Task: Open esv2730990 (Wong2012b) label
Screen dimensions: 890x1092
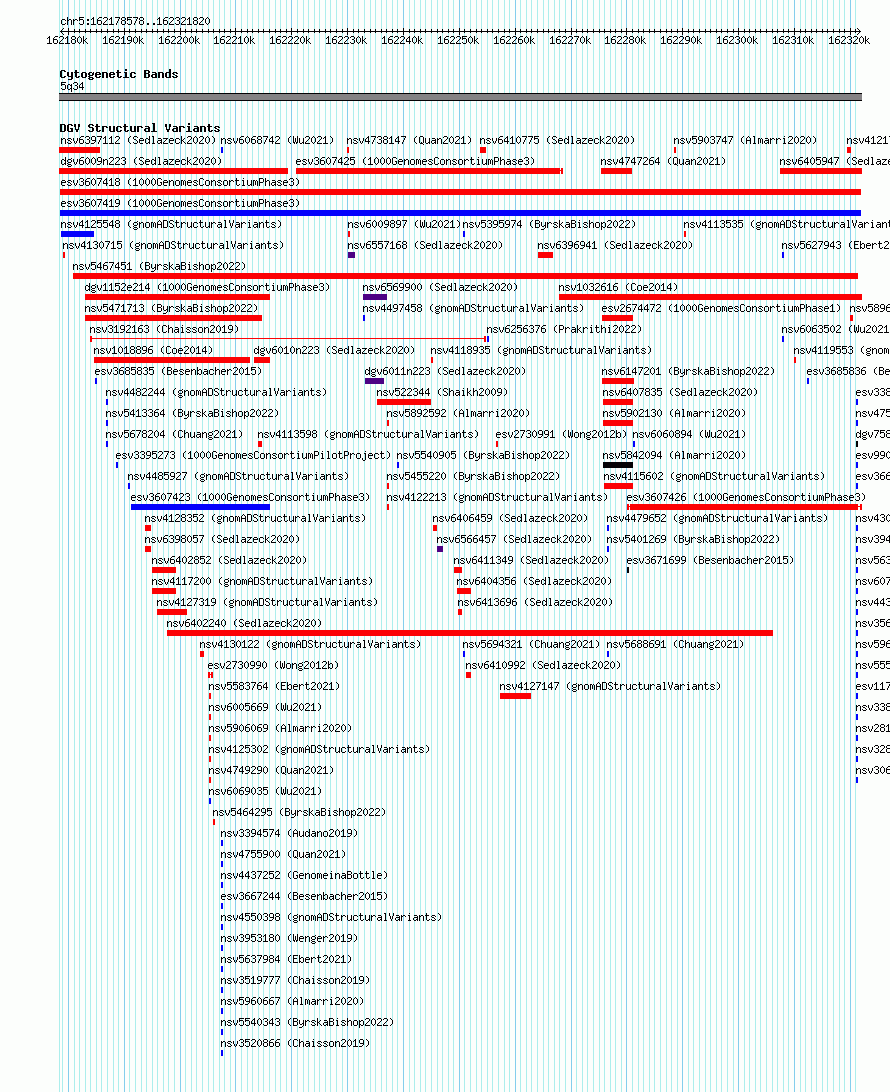Action: click(x=273, y=666)
